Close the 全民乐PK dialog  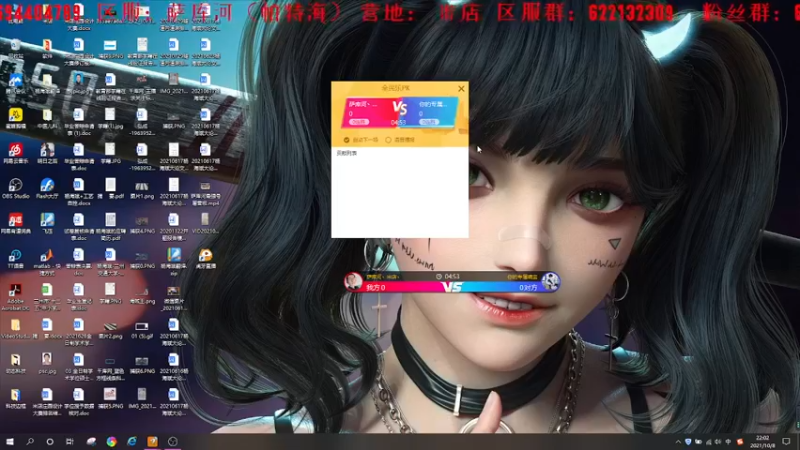[x=461, y=88]
